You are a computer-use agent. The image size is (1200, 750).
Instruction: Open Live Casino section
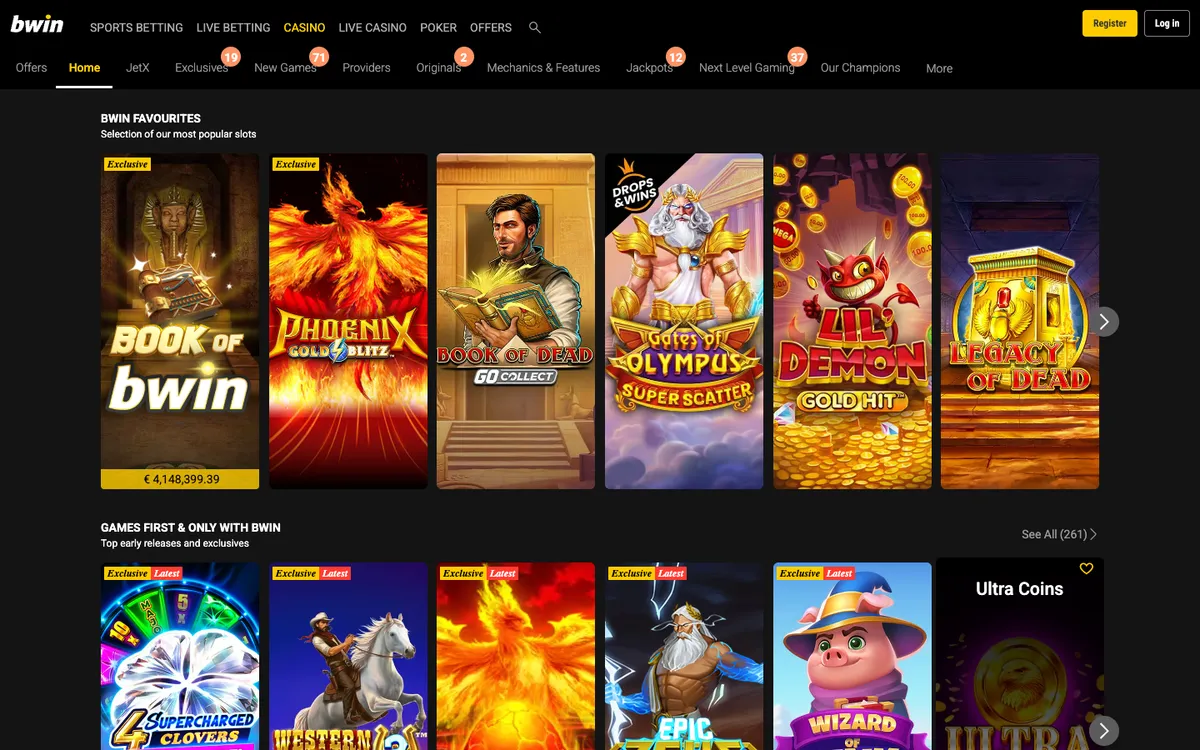[372, 28]
